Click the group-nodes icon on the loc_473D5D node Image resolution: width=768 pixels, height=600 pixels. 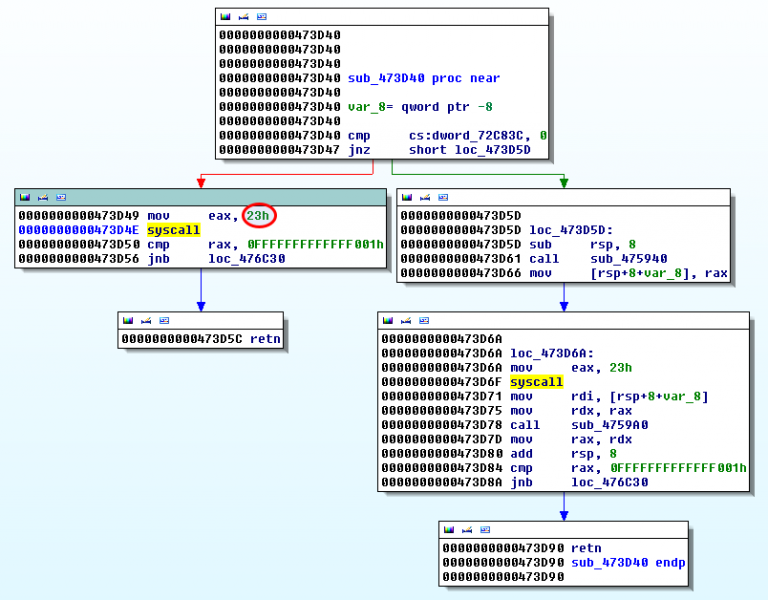(442, 197)
